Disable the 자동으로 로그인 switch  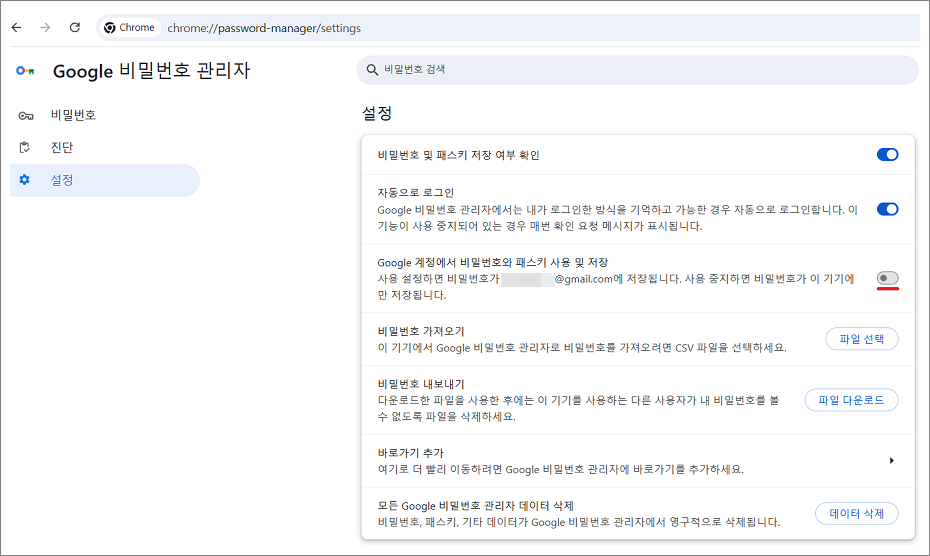pyautogui.click(x=887, y=209)
